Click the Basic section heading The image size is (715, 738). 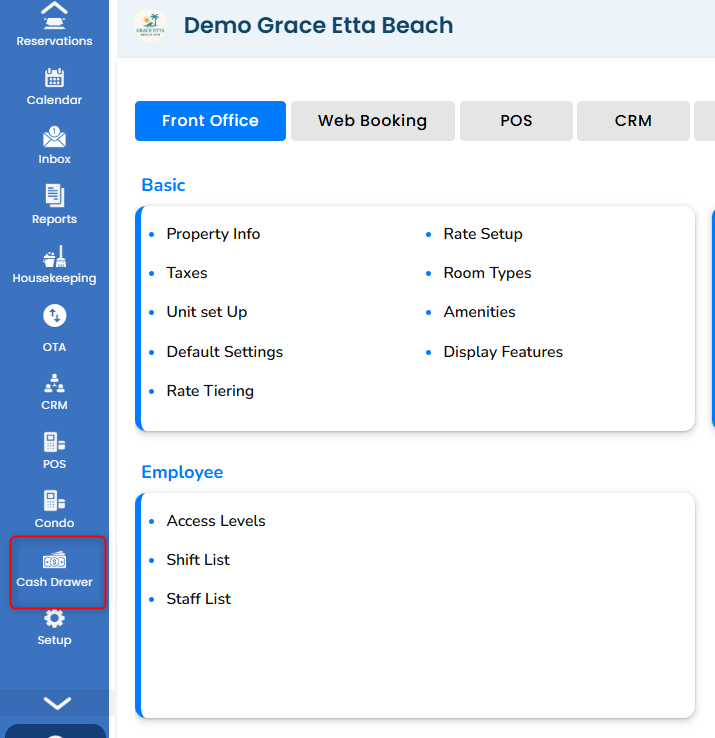[x=163, y=185]
